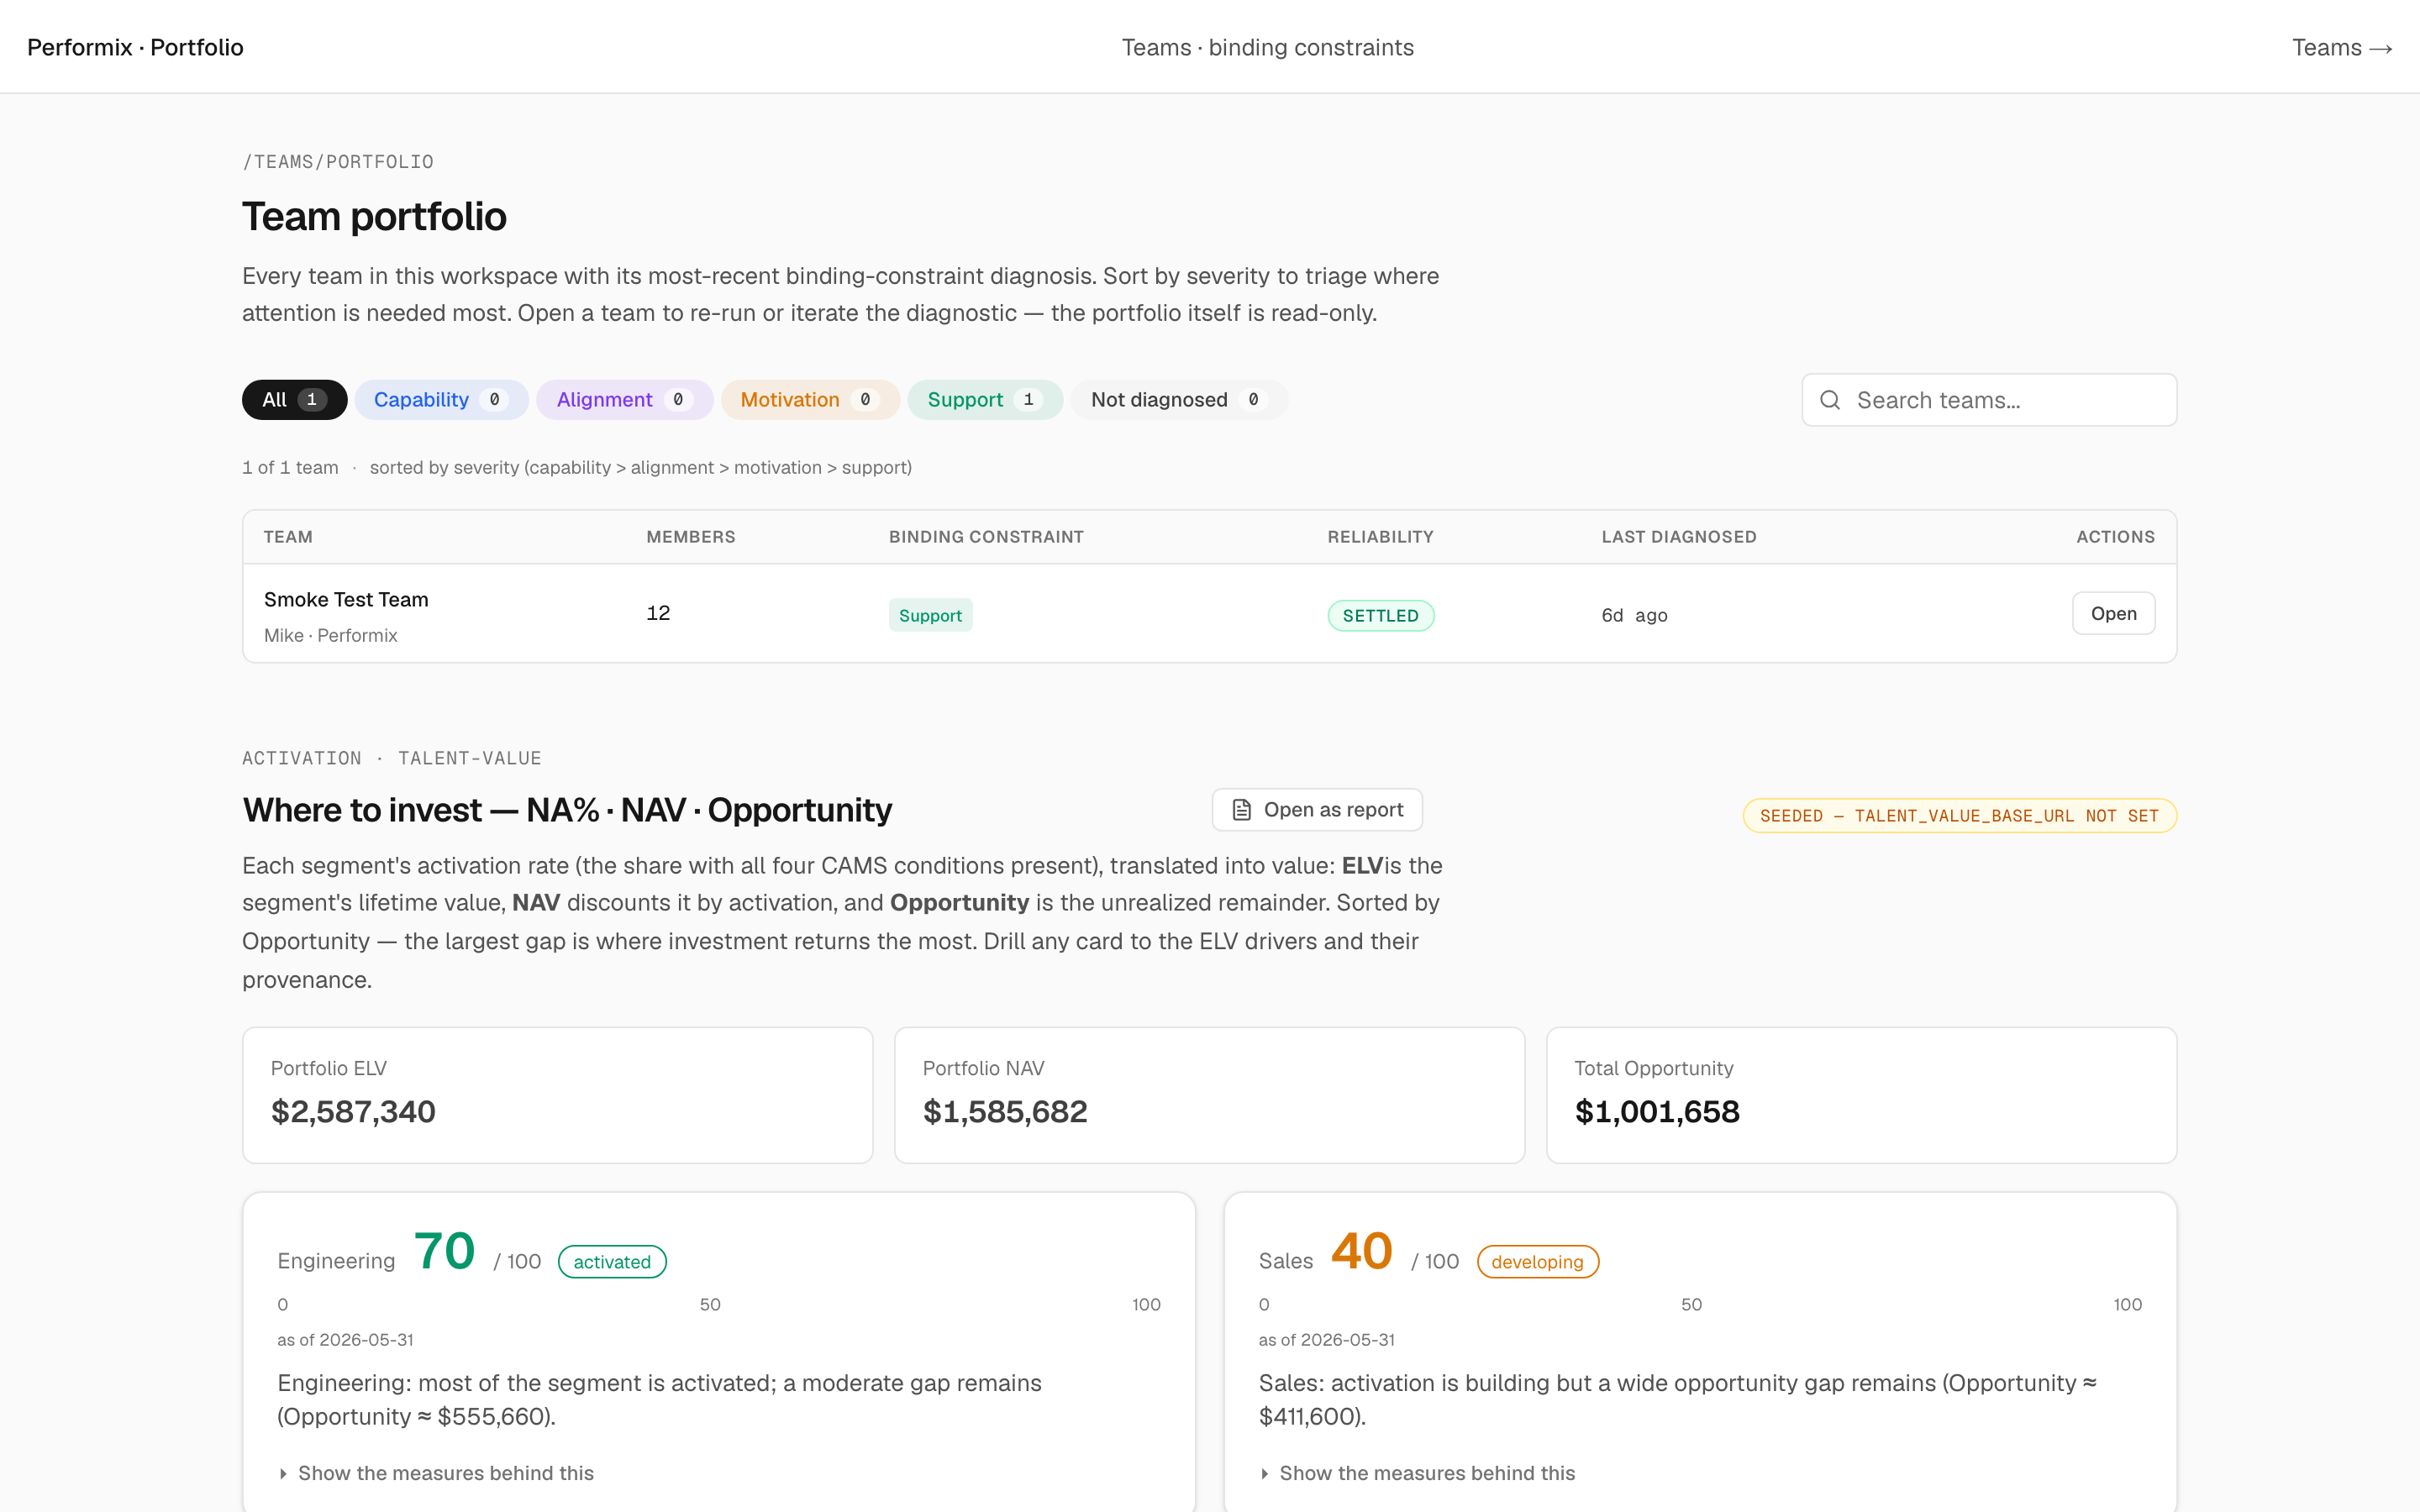Click the SETTLED reliability badge
The height and width of the screenshot is (1512, 2420).
coord(1380,615)
